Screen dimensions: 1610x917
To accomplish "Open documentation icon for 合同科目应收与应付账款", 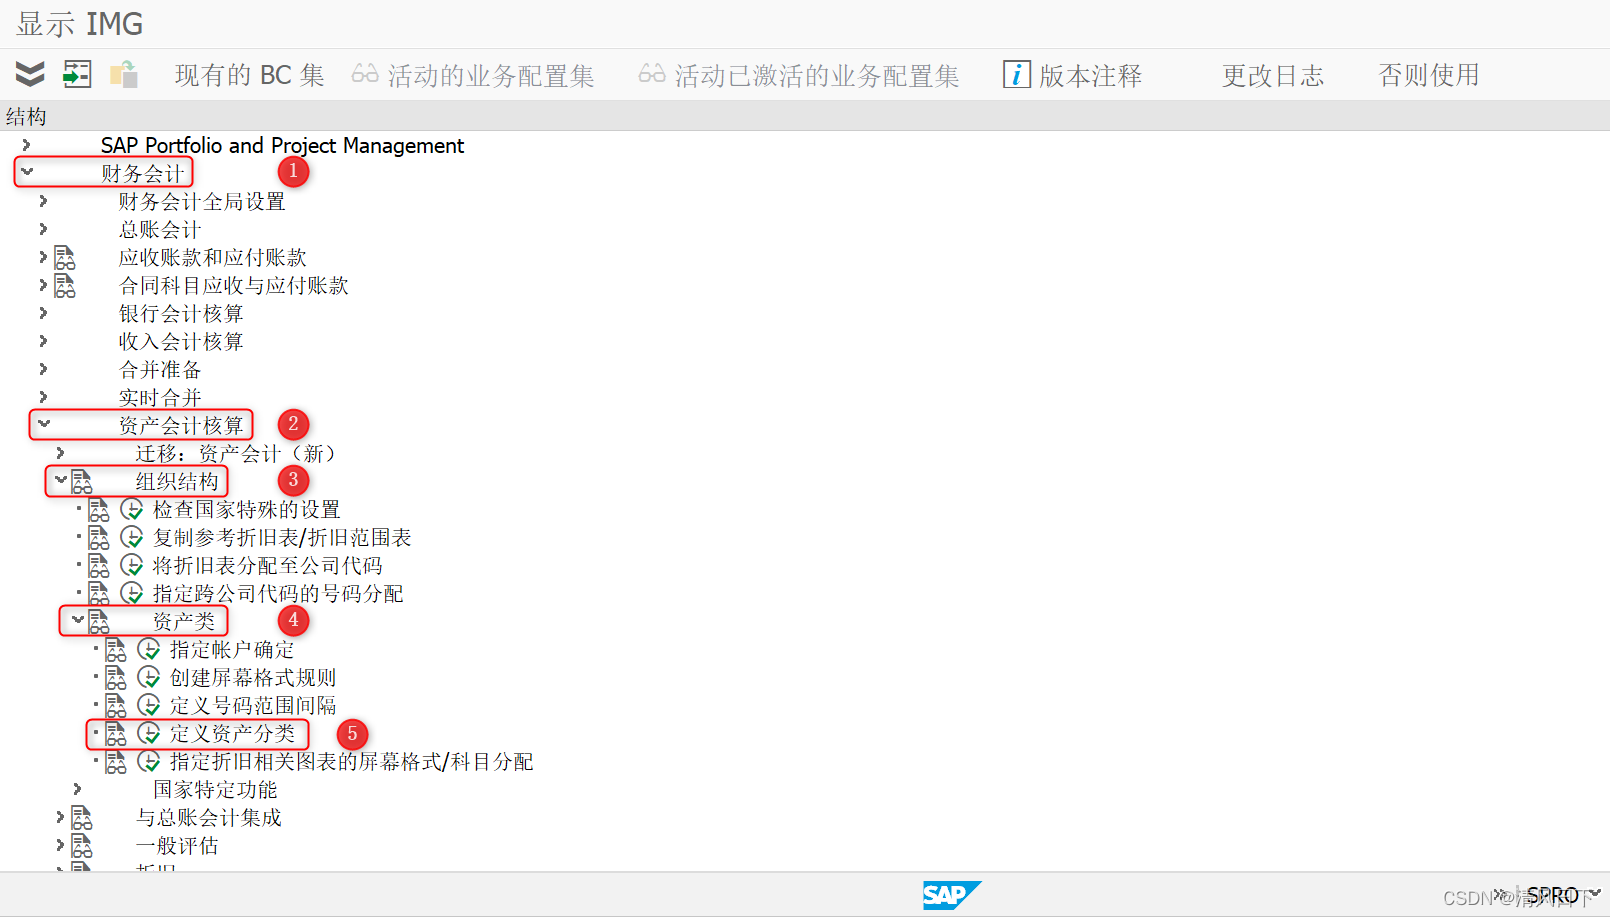I will pos(65,286).
